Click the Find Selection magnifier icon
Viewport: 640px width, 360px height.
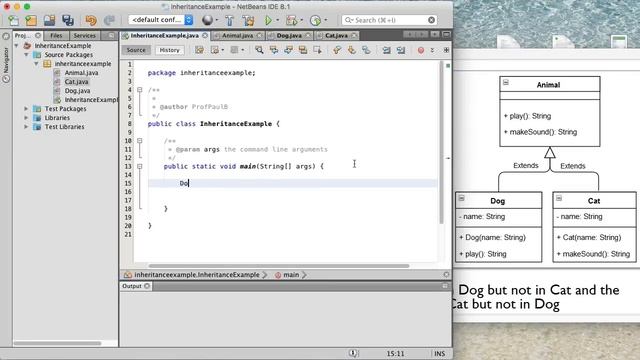(259, 50)
